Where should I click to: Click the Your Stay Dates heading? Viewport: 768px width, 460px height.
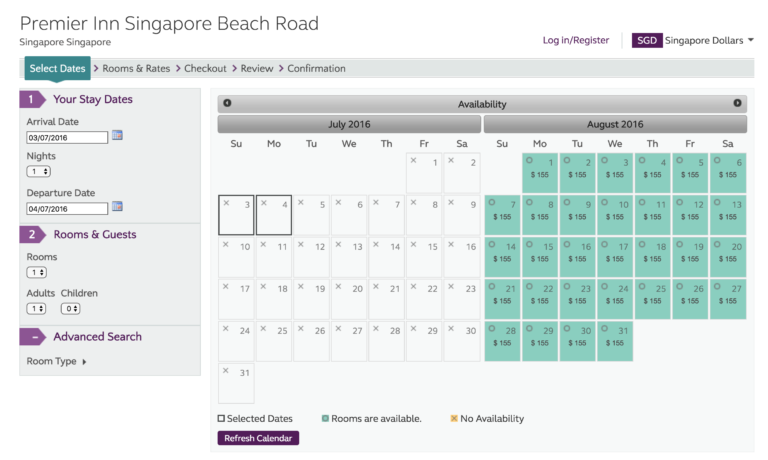pyautogui.click(x=93, y=99)
